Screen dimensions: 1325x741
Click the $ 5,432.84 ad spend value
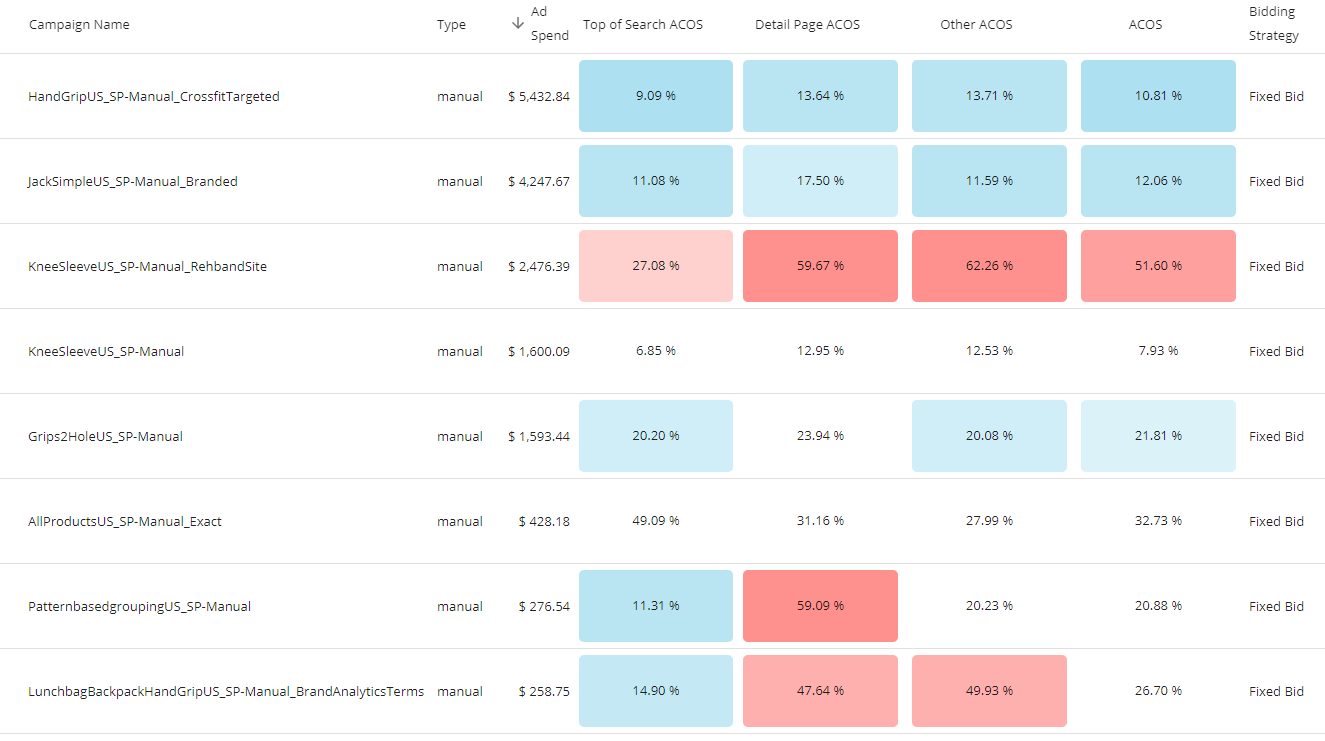[539, 97]
